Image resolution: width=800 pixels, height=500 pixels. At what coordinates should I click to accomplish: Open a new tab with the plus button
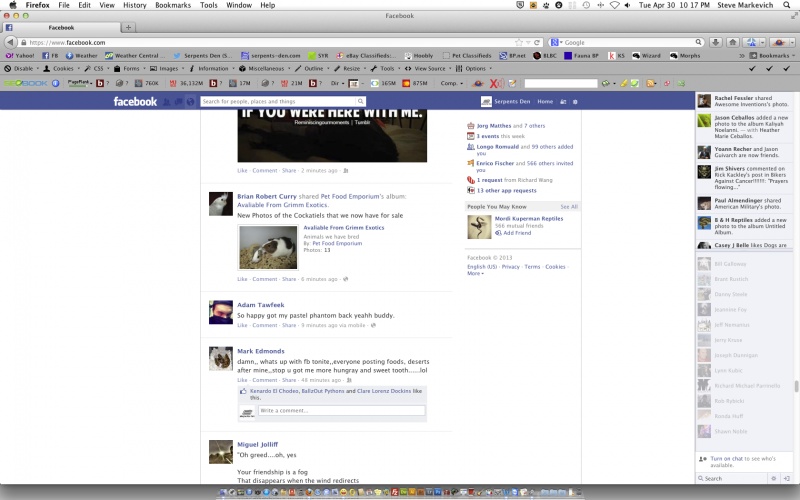pos(129,28)
